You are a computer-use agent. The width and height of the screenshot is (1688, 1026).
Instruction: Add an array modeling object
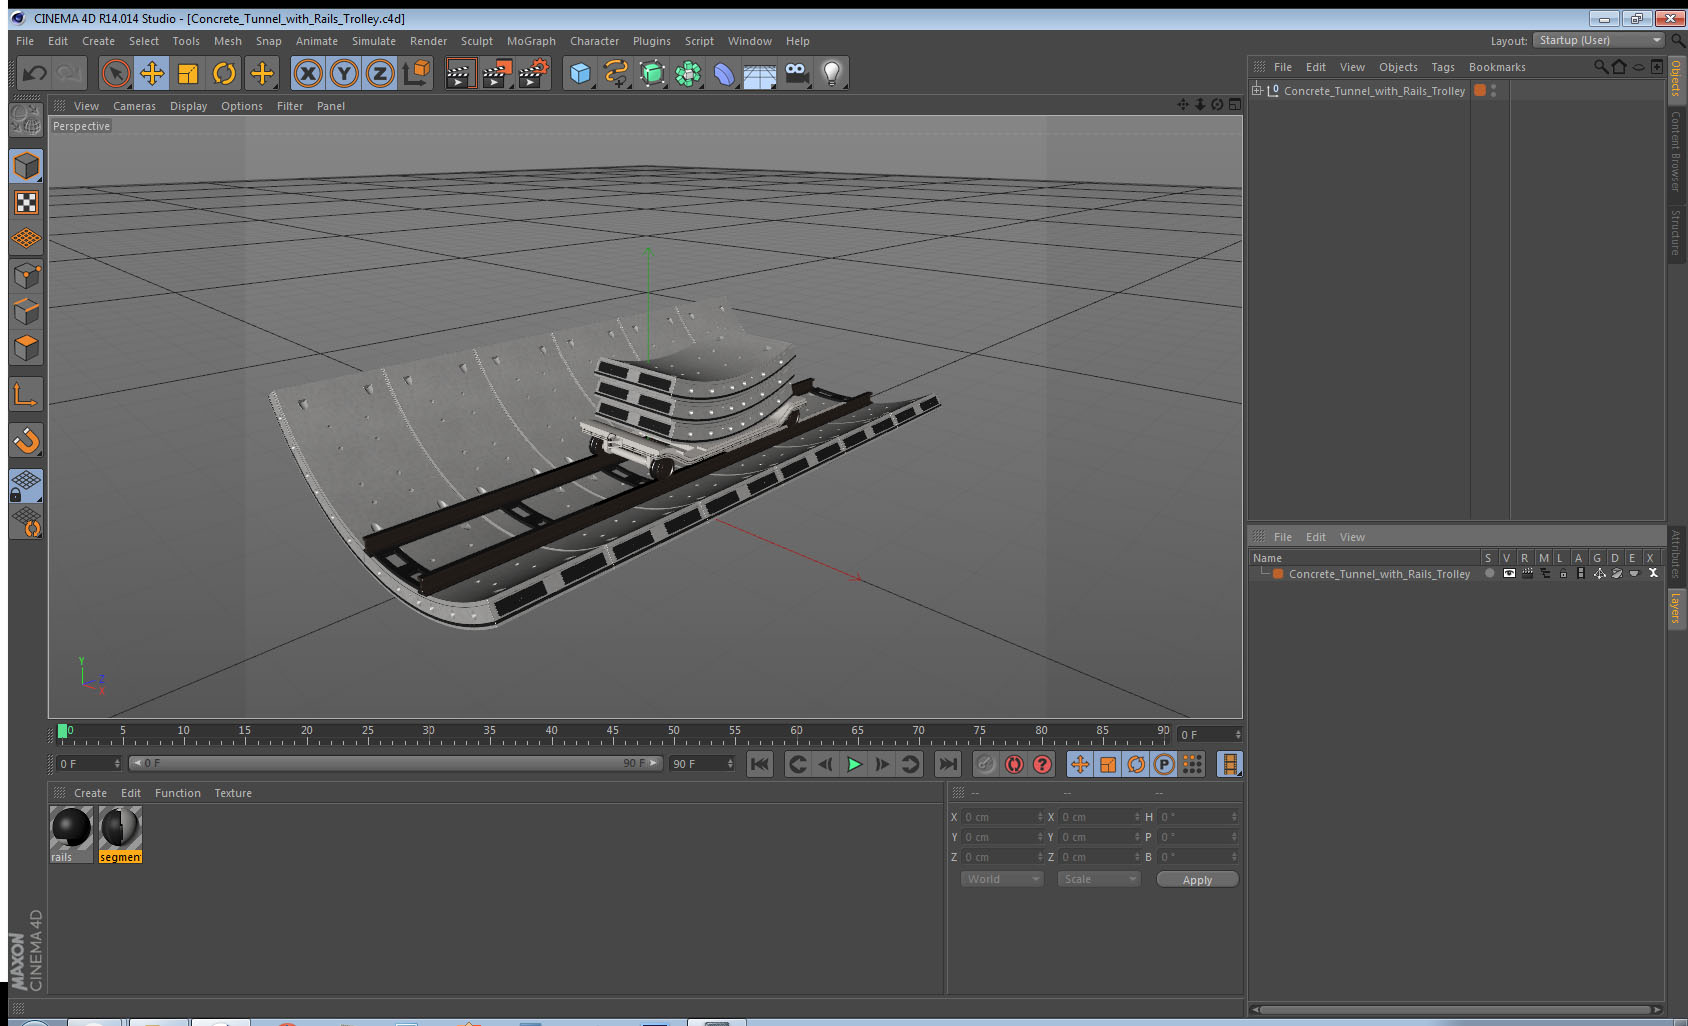pyautogui.click(x=688, y=73)
